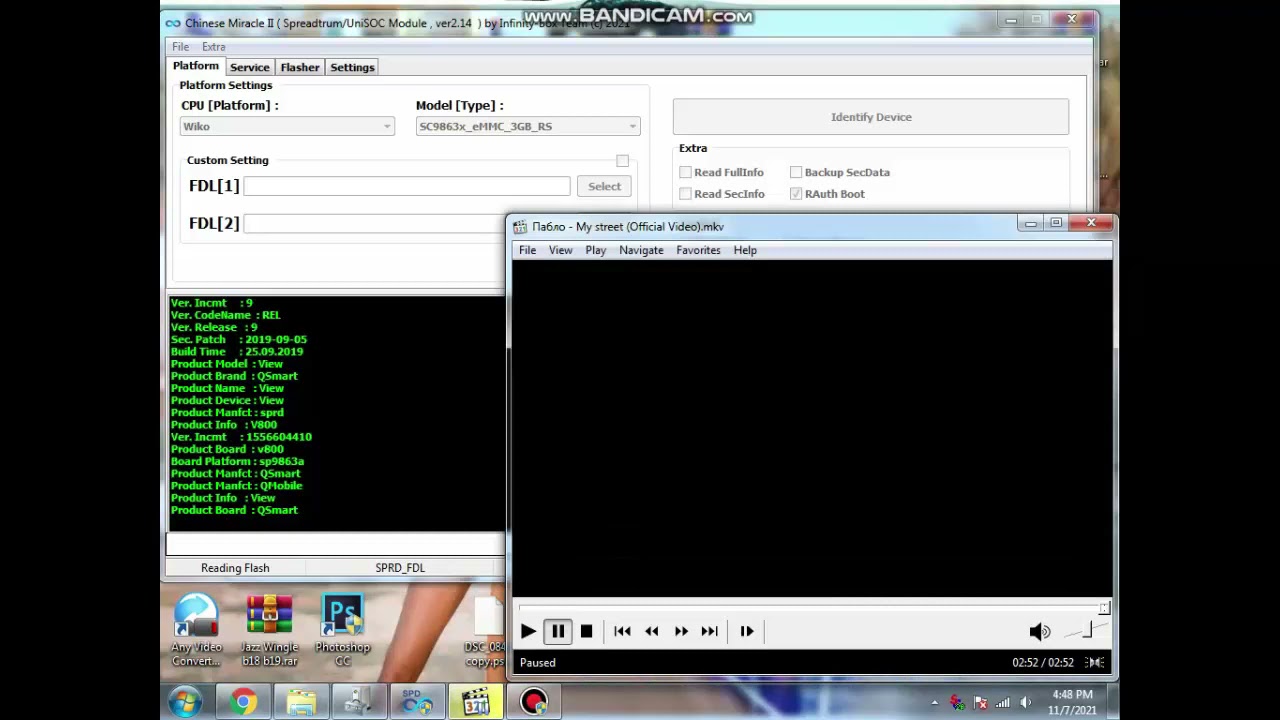Image resolution: width=1280 pixels, height=720 pixels.
Task: Open Photoshop CC desktop shortcut
Action: pos(343,630)
